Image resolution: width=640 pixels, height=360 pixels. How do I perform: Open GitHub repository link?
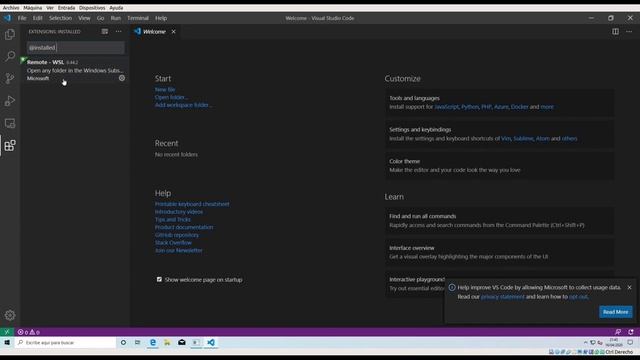coord(177,235)
